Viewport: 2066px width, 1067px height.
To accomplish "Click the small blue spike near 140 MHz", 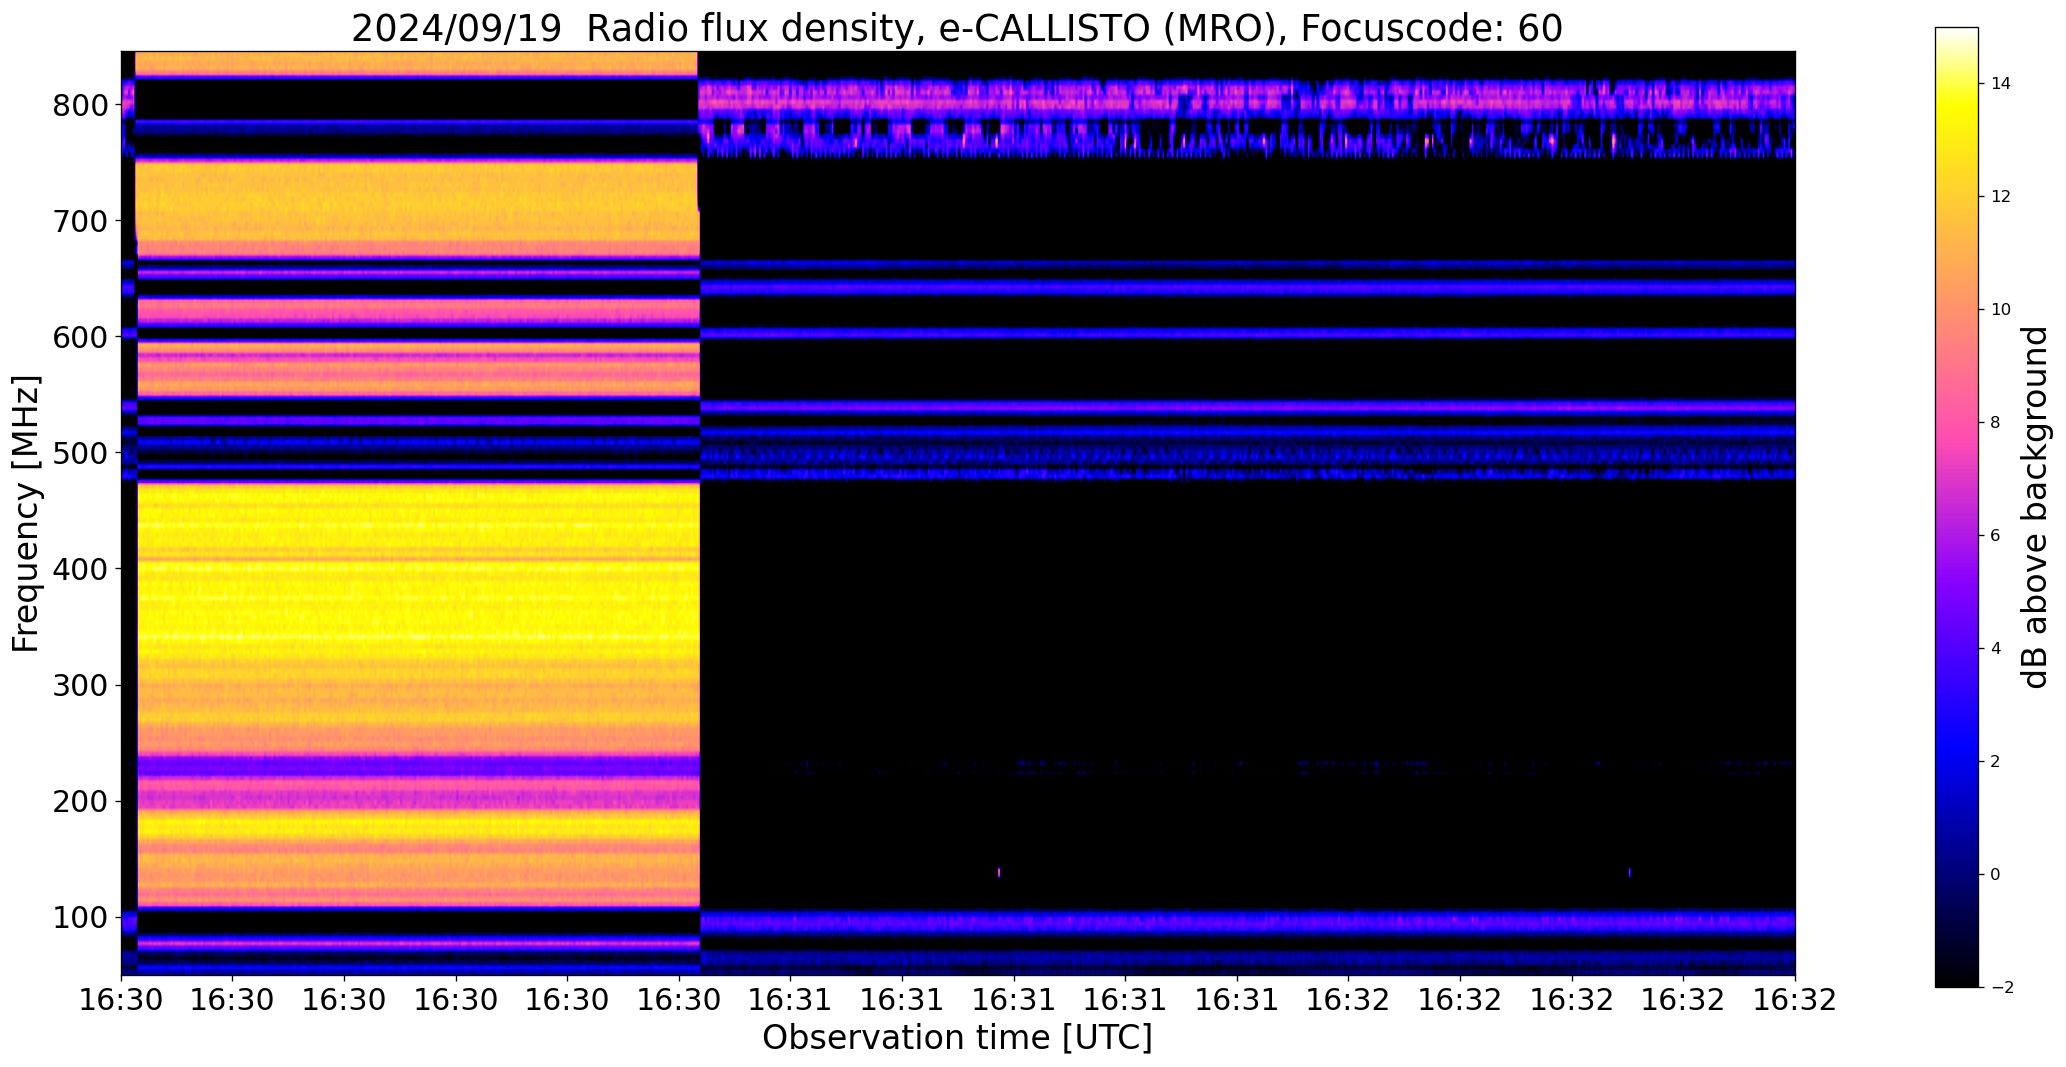I will coord(1630,872).
